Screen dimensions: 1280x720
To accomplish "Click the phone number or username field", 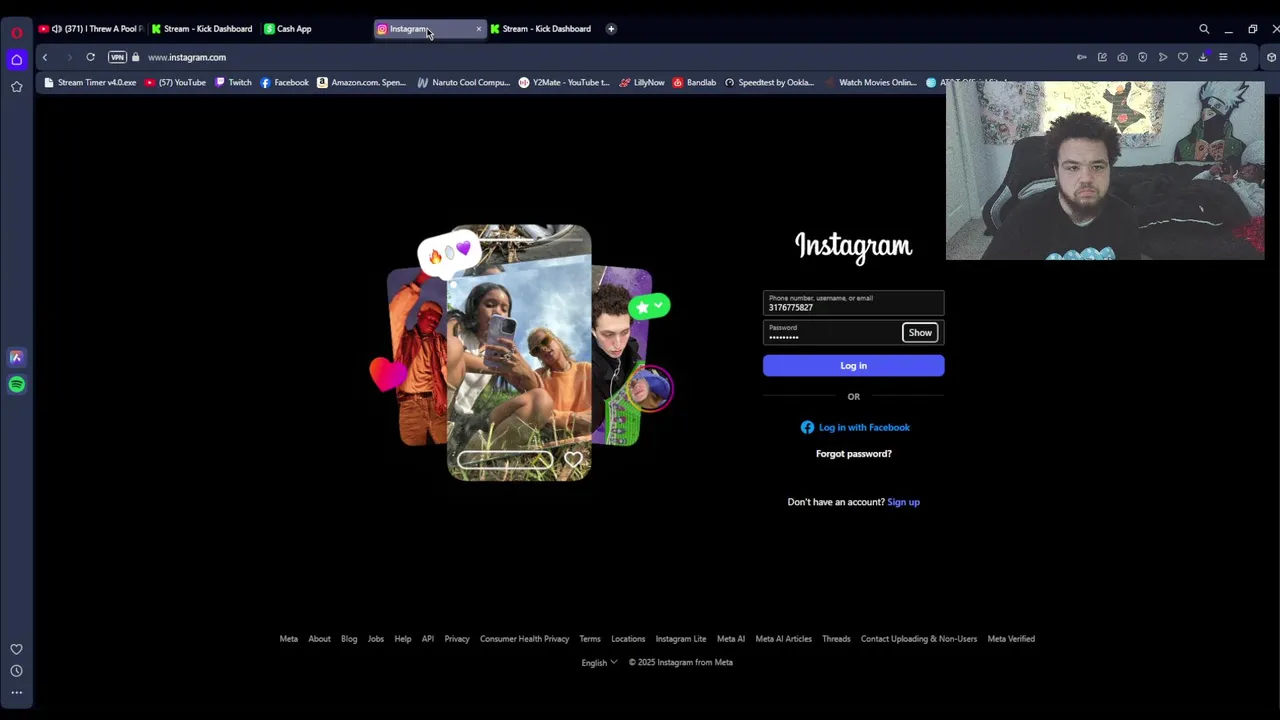I will pos(853,303).
